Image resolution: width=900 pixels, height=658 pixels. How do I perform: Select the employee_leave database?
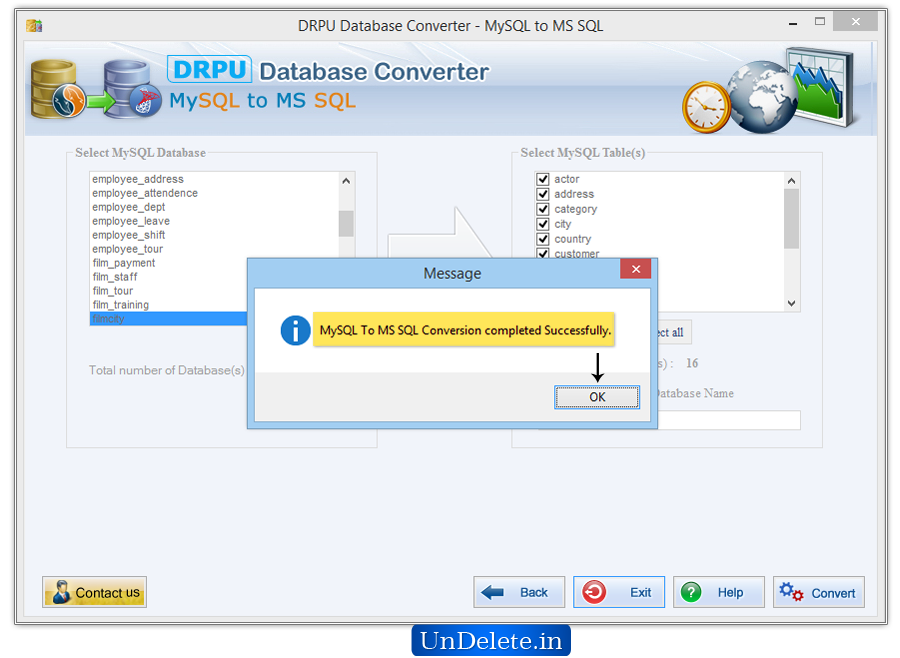[x=131, y=221]
